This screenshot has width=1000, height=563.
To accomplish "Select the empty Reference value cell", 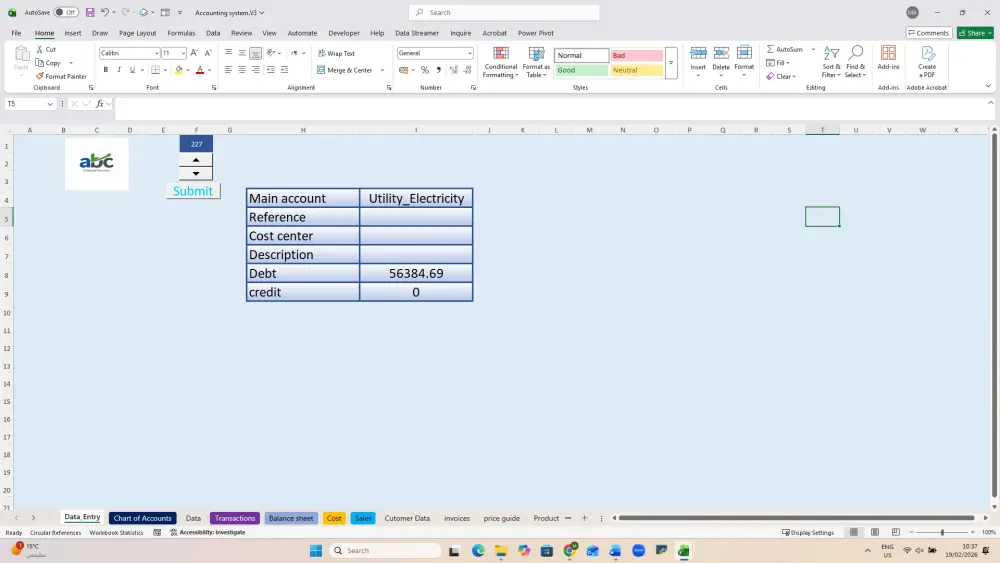I will (x=416, y=217).
